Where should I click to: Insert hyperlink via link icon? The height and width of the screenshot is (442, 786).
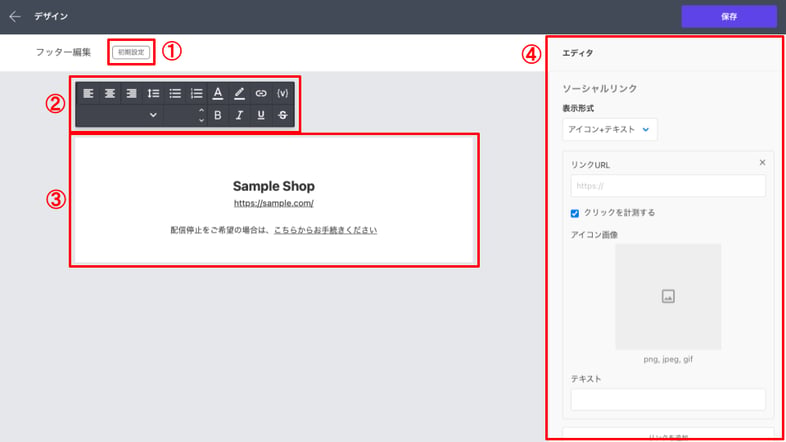pos(261,93)
